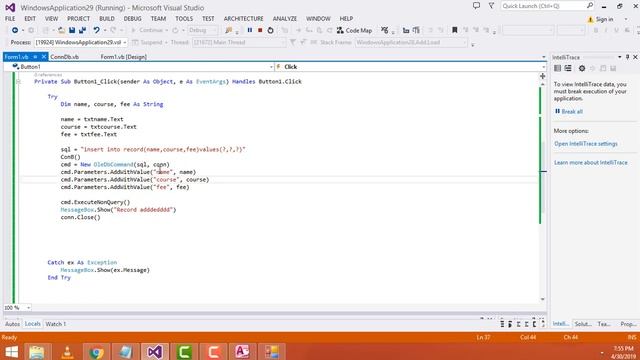Click the Undo arrow icon
Image resolution: width=640 pixels, height=360 pixels.
[96, 30]
